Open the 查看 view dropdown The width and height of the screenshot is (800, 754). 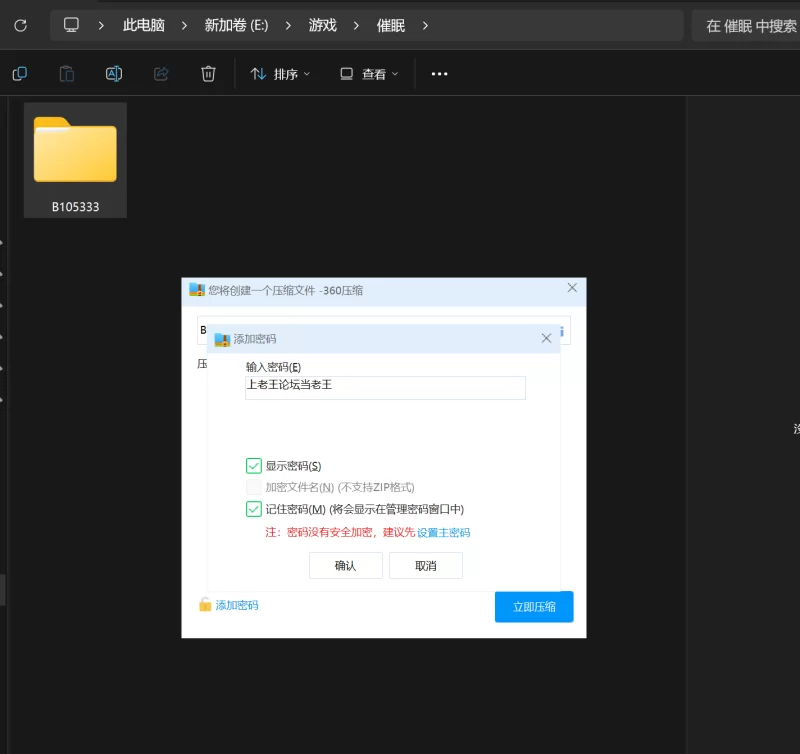tap(369, 74)
